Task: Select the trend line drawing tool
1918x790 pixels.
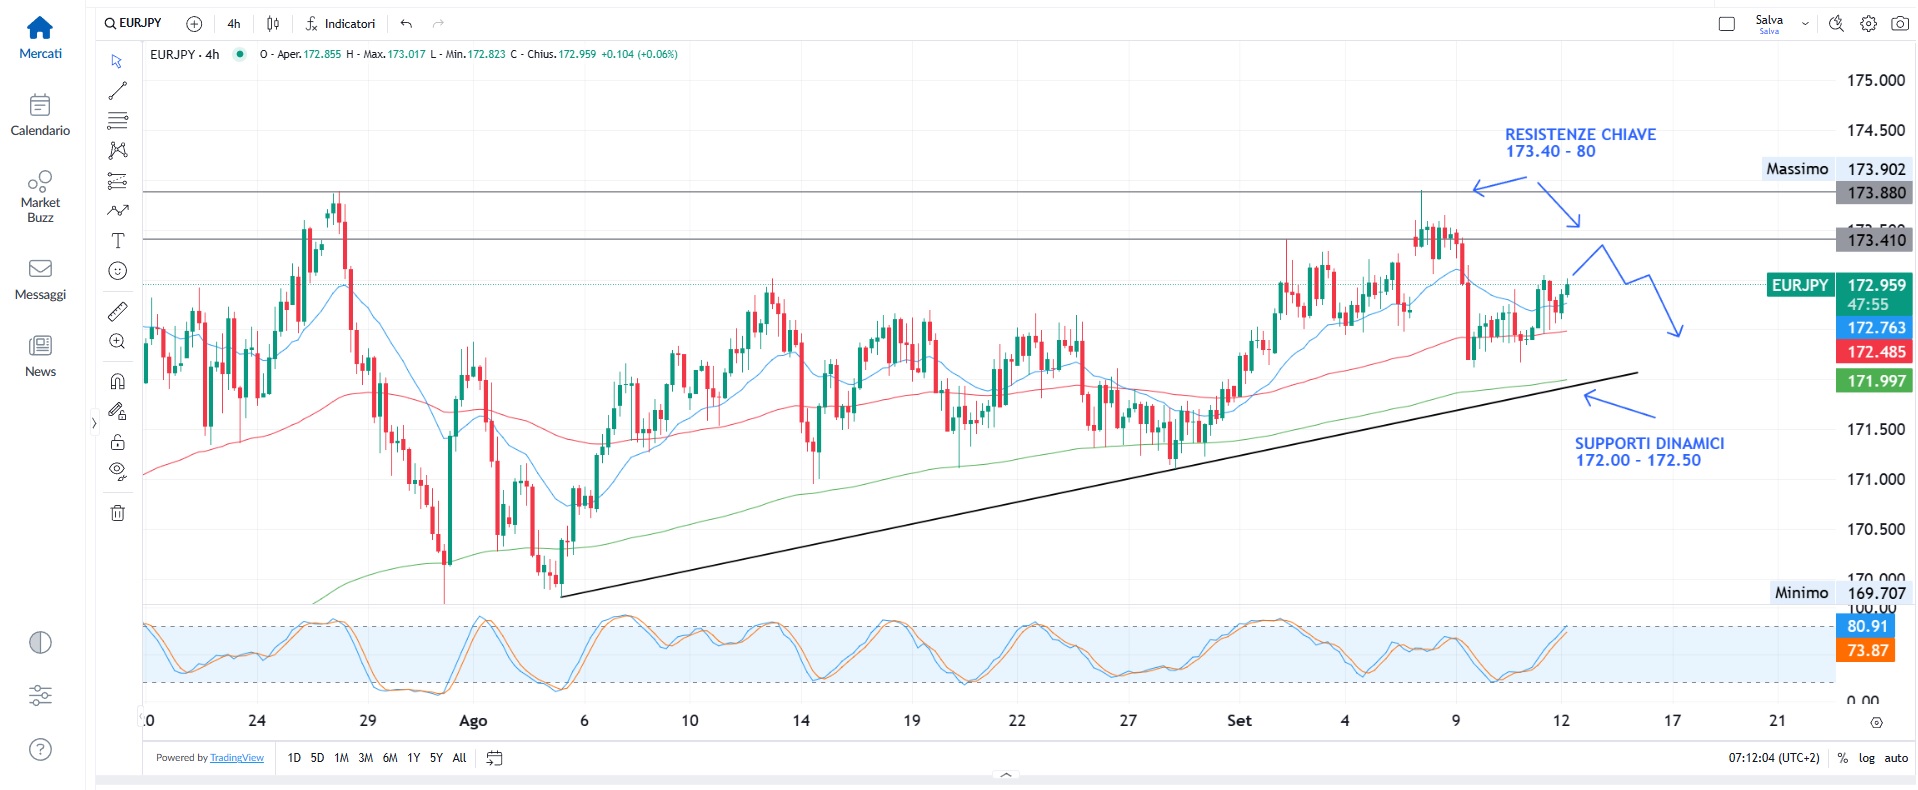Action: pos(117,91)
